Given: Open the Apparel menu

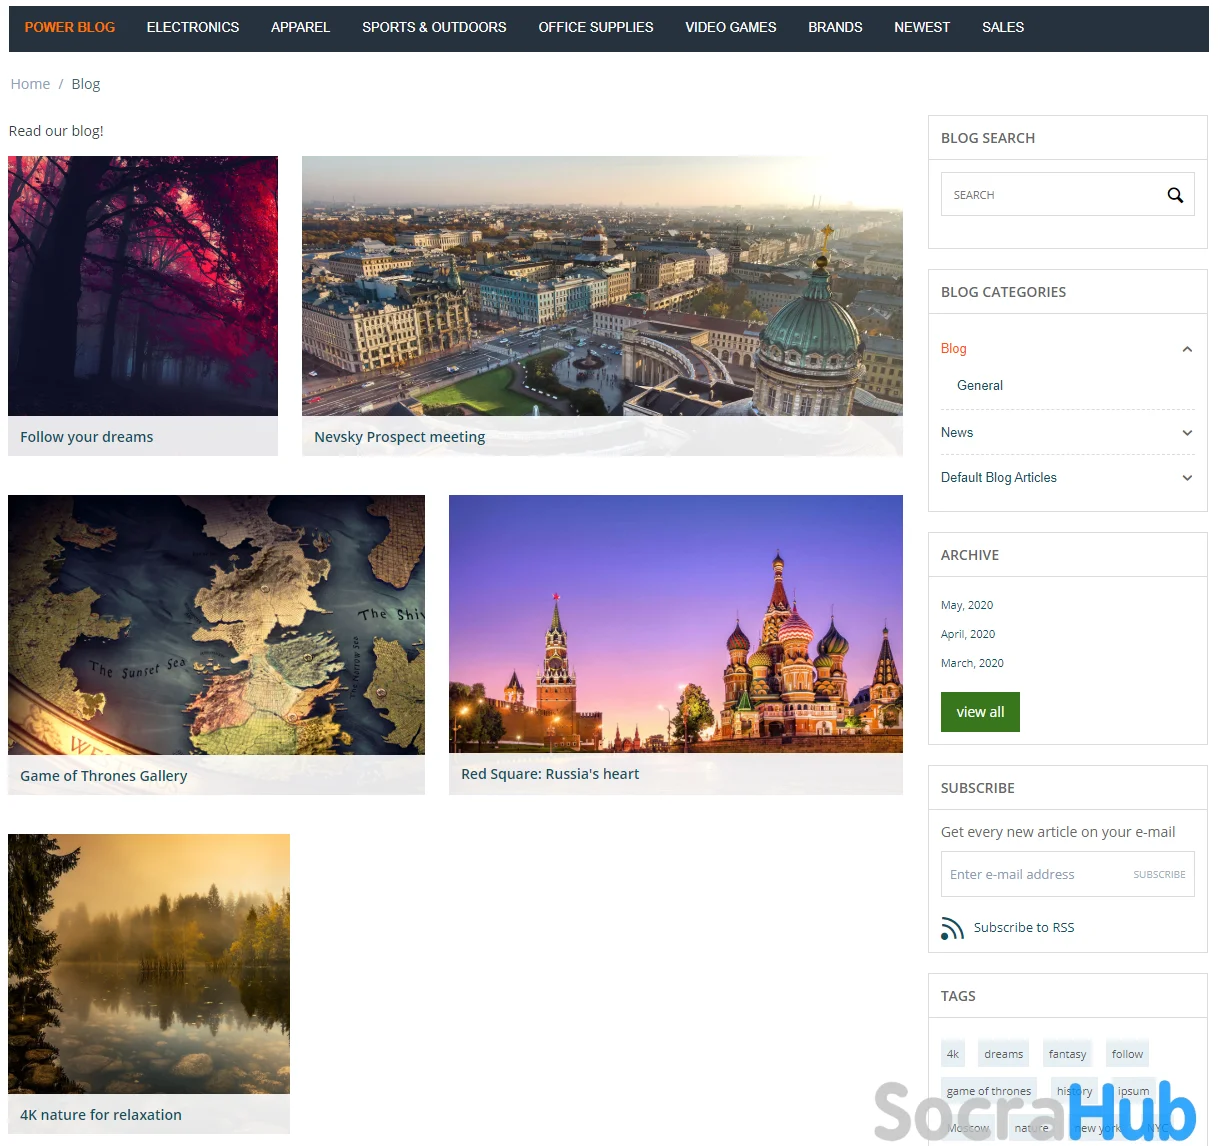Looking at the screenshot, I should click(x=300, y=27).
